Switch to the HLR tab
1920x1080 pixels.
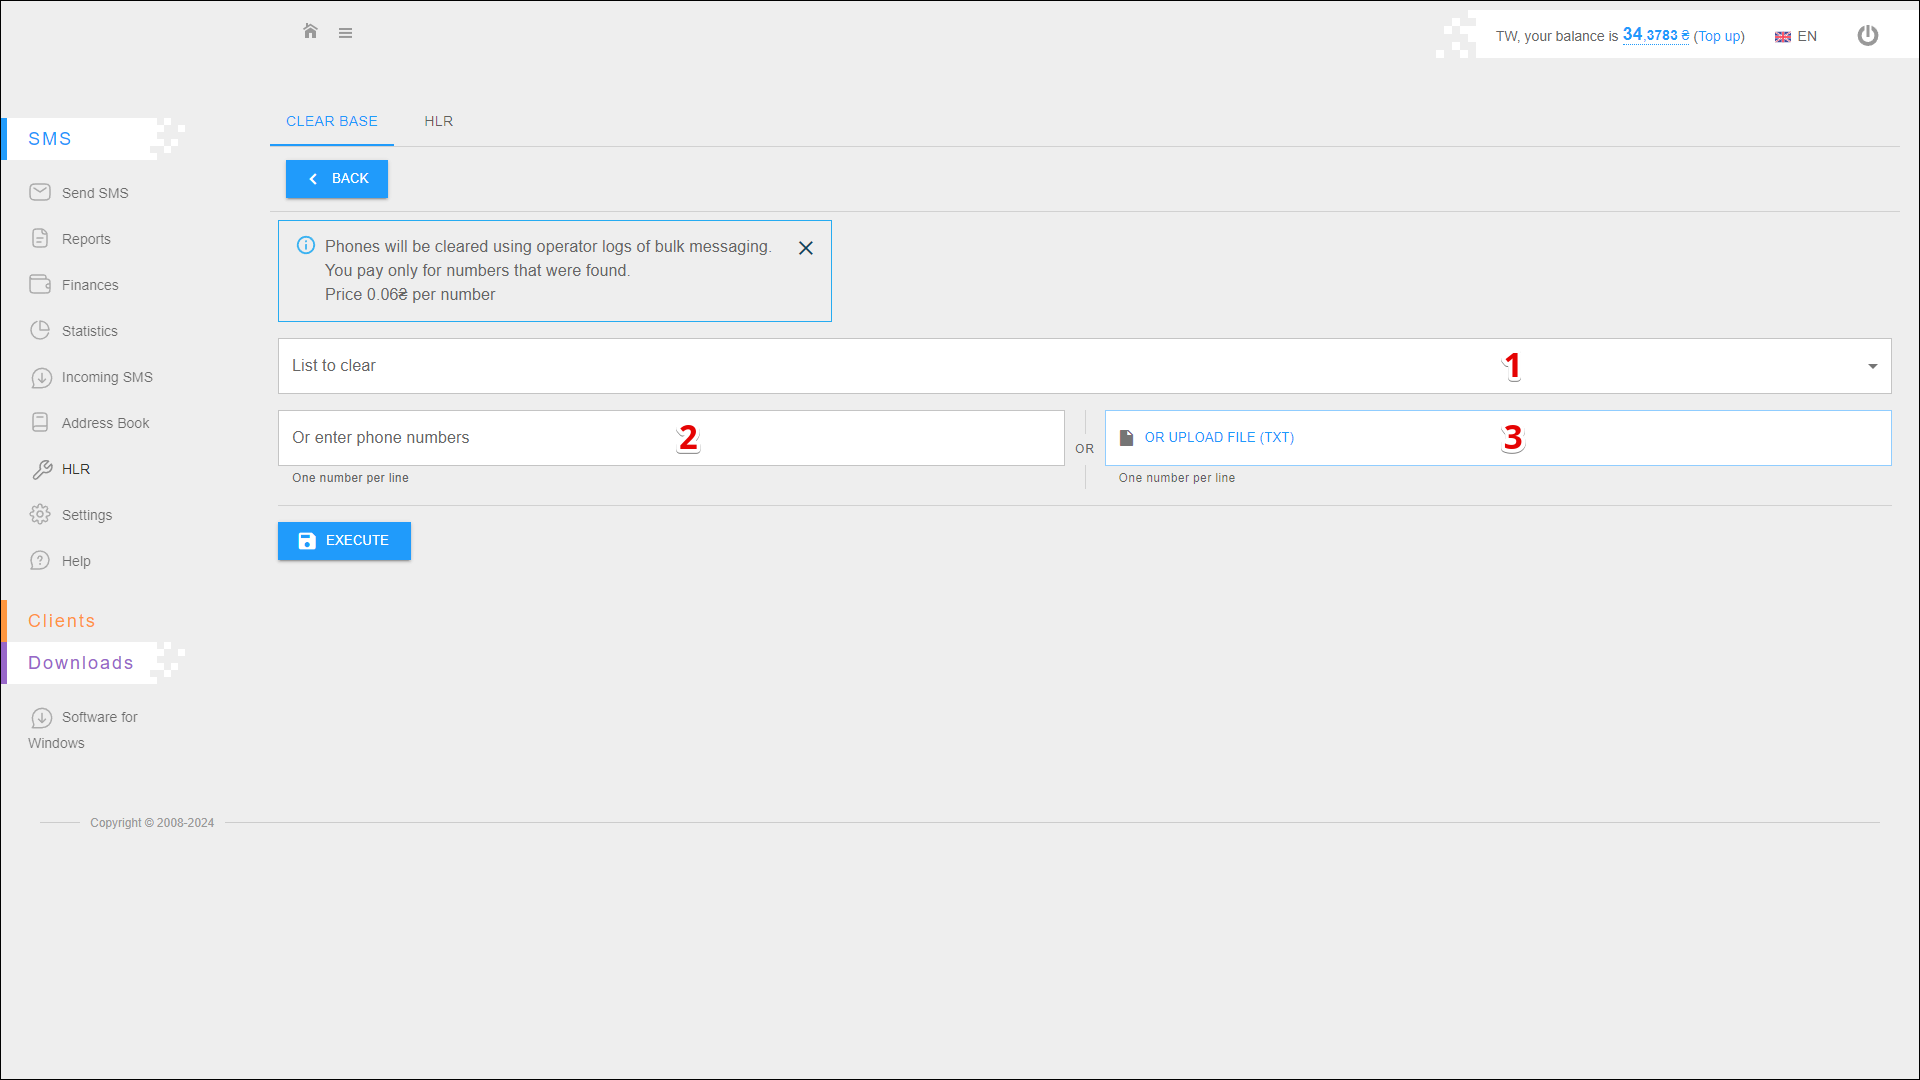438,121
